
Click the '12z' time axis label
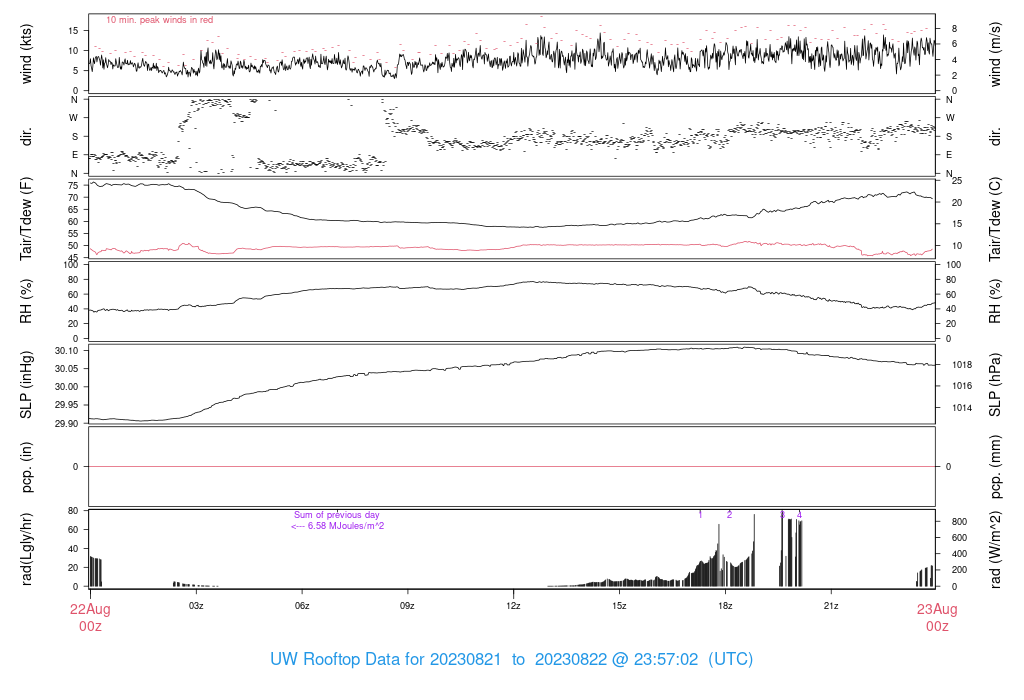pyautogui.click(x=513, y=606)
